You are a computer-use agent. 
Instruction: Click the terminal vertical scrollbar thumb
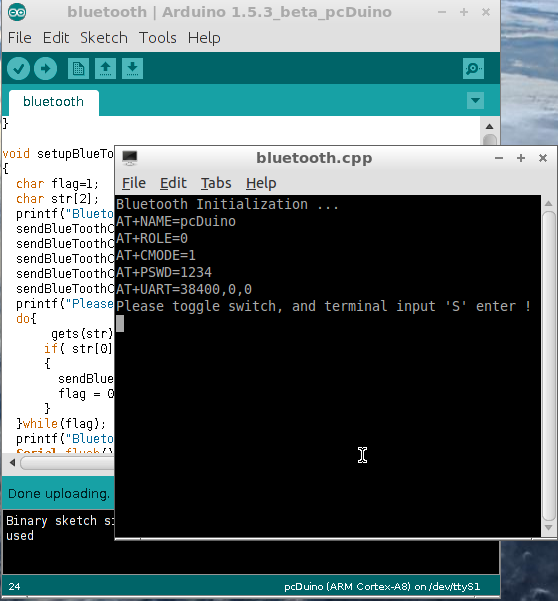tap(548, 366)
